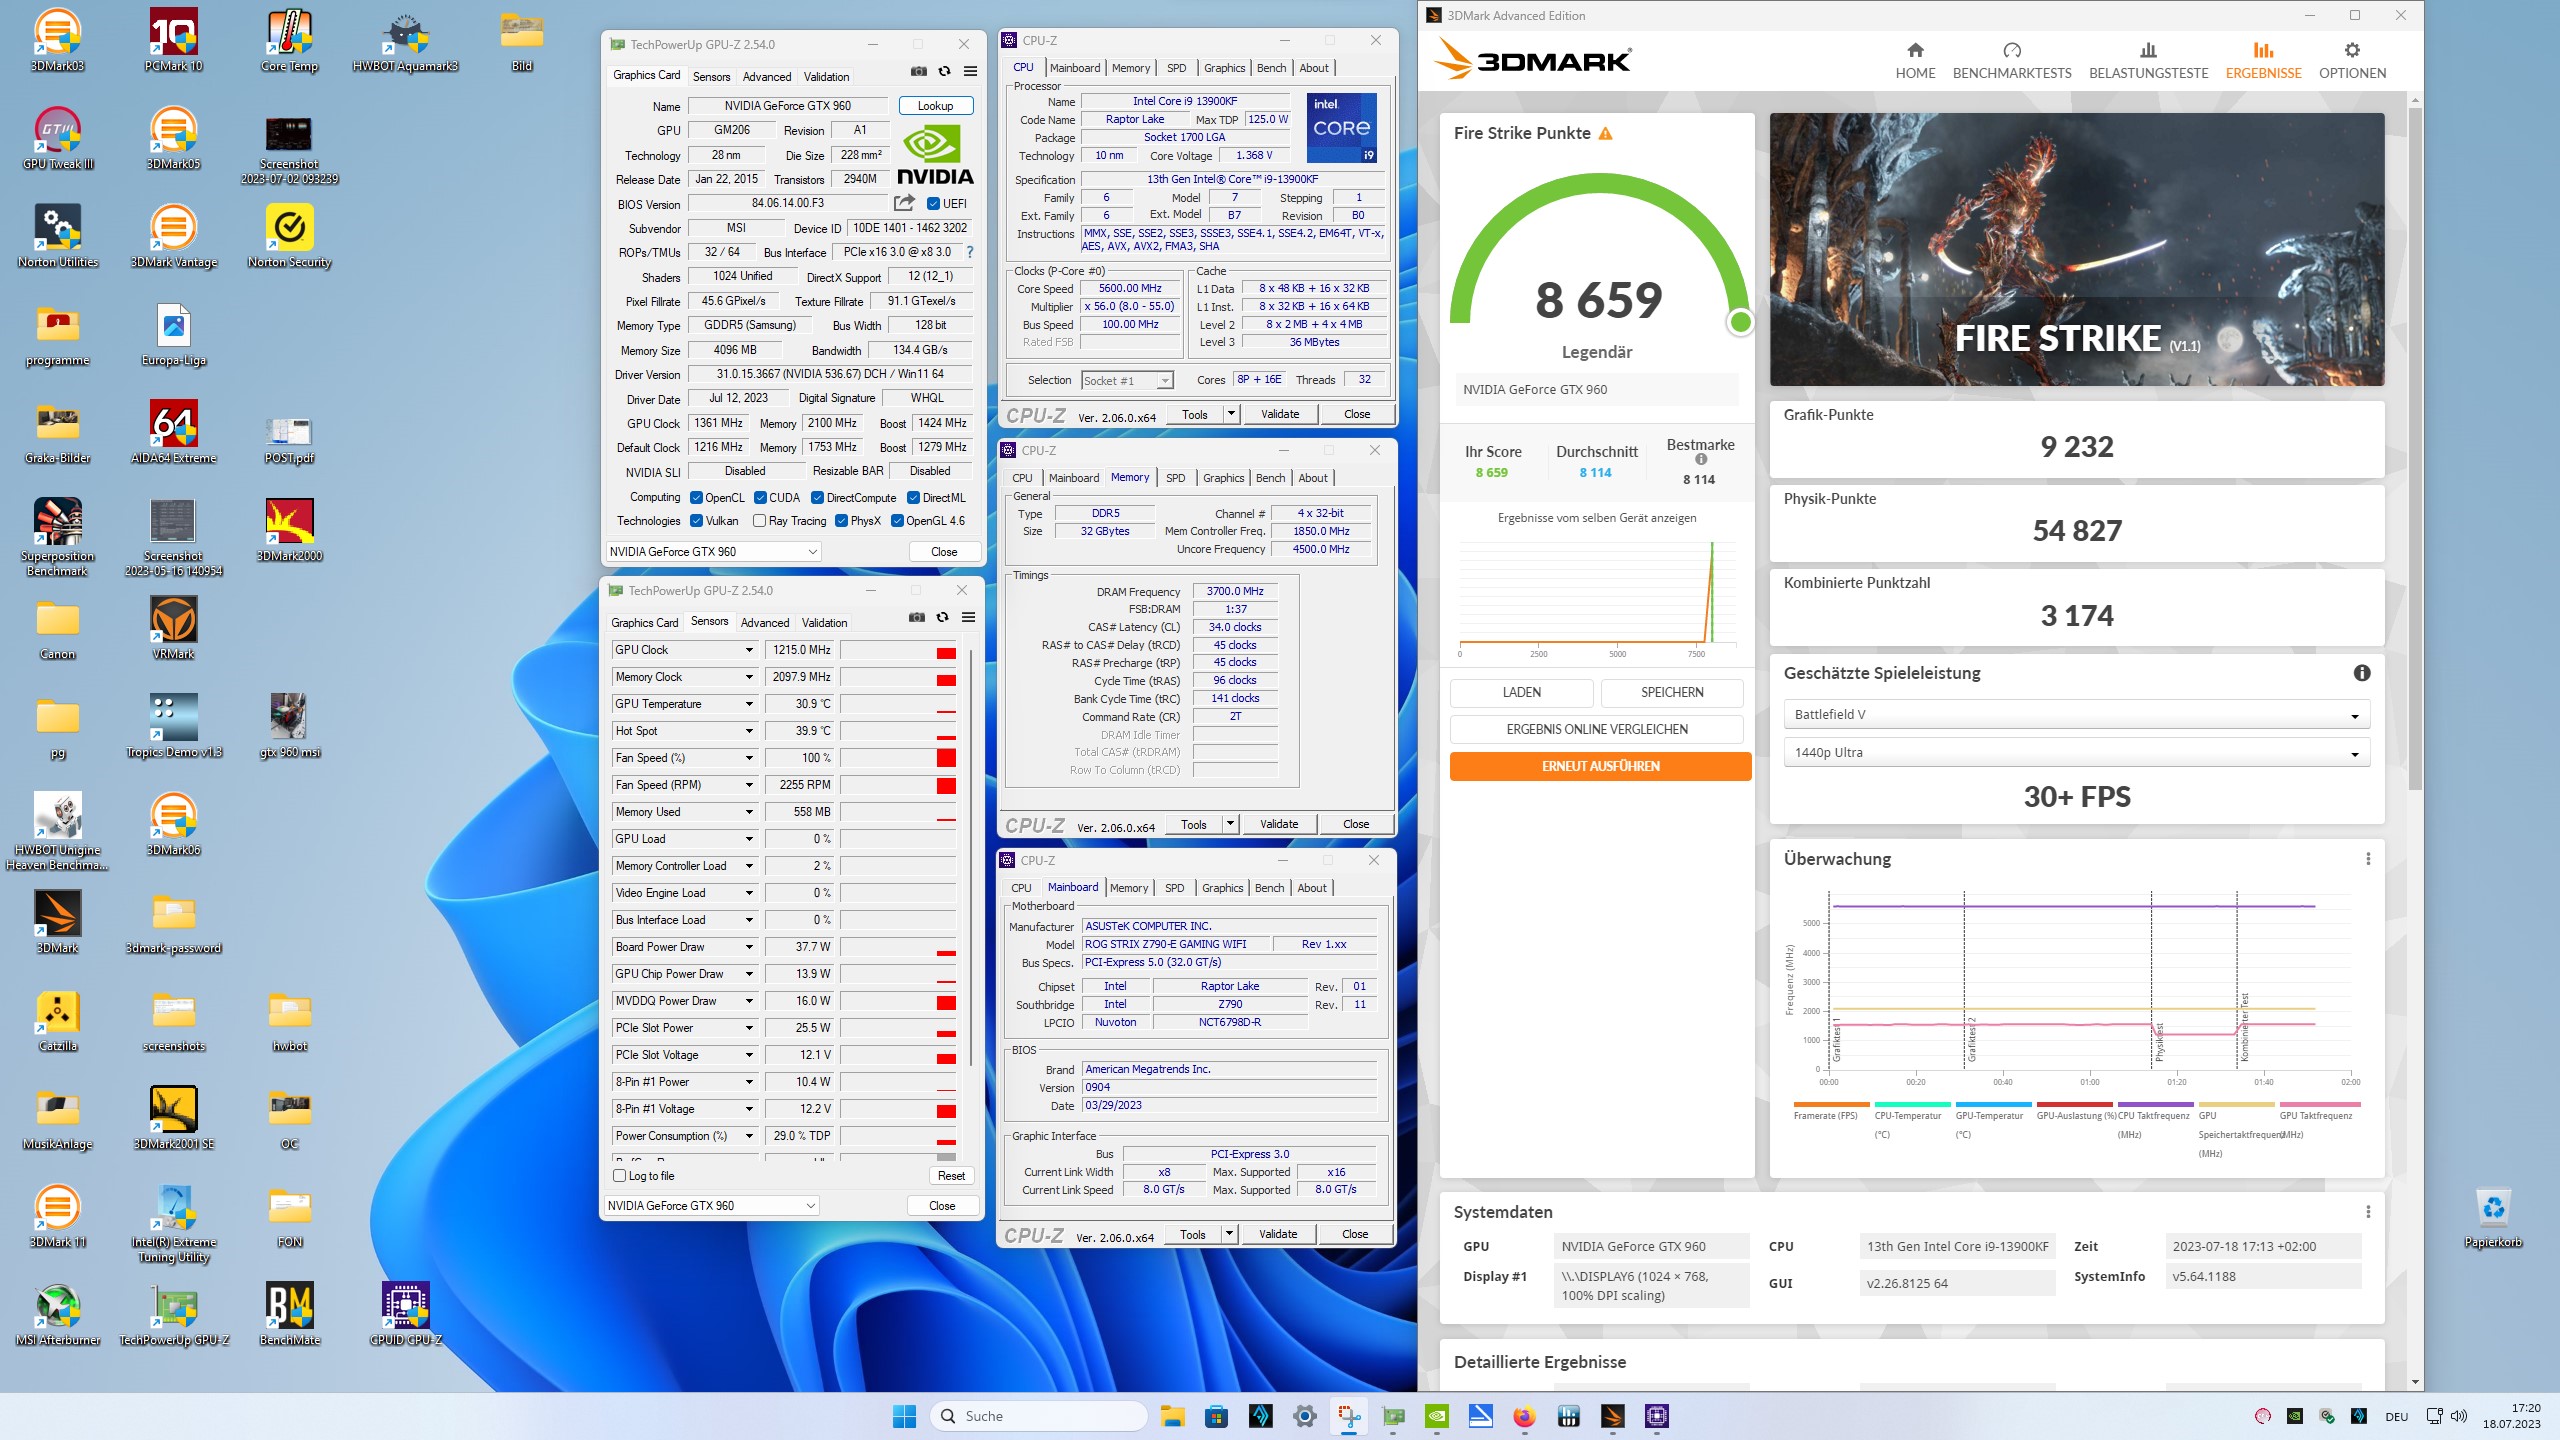
Task: Click camera icon in GPU-Z Sensors window
Action: coord(917,617)
